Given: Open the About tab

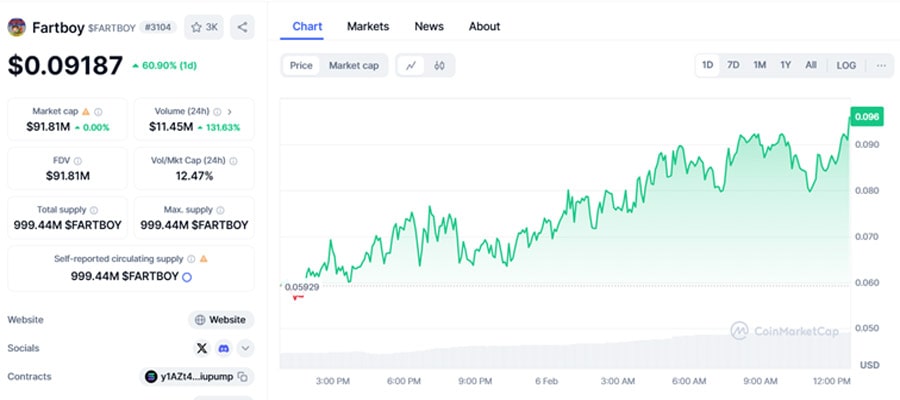Looking at the screenshot, I should pos(484,26).
